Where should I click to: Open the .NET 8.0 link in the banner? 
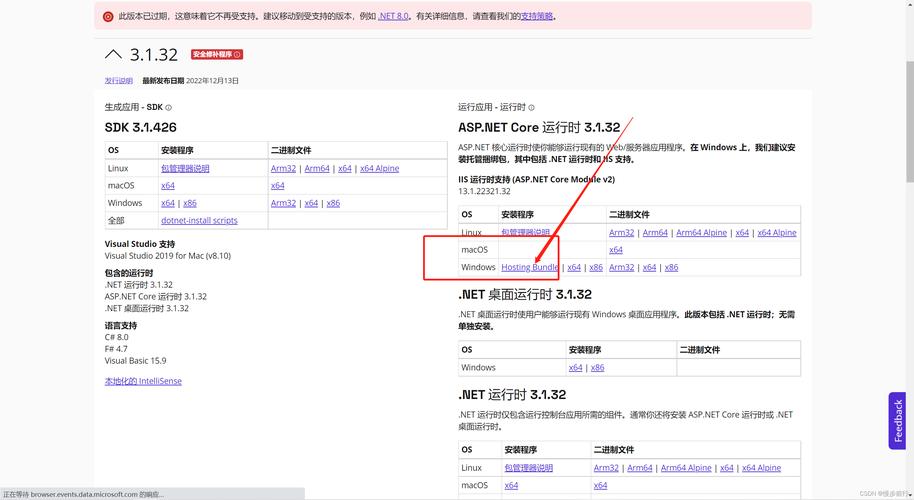(392, 16)
